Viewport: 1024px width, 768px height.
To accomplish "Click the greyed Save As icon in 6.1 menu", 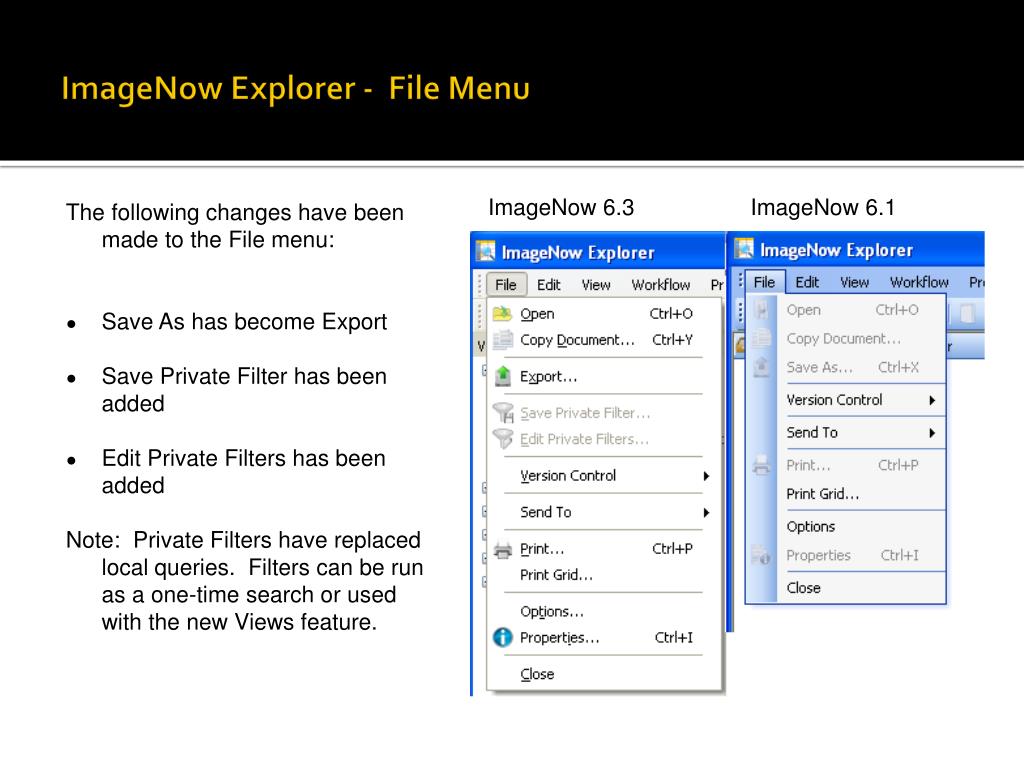I will coord(761,367).
